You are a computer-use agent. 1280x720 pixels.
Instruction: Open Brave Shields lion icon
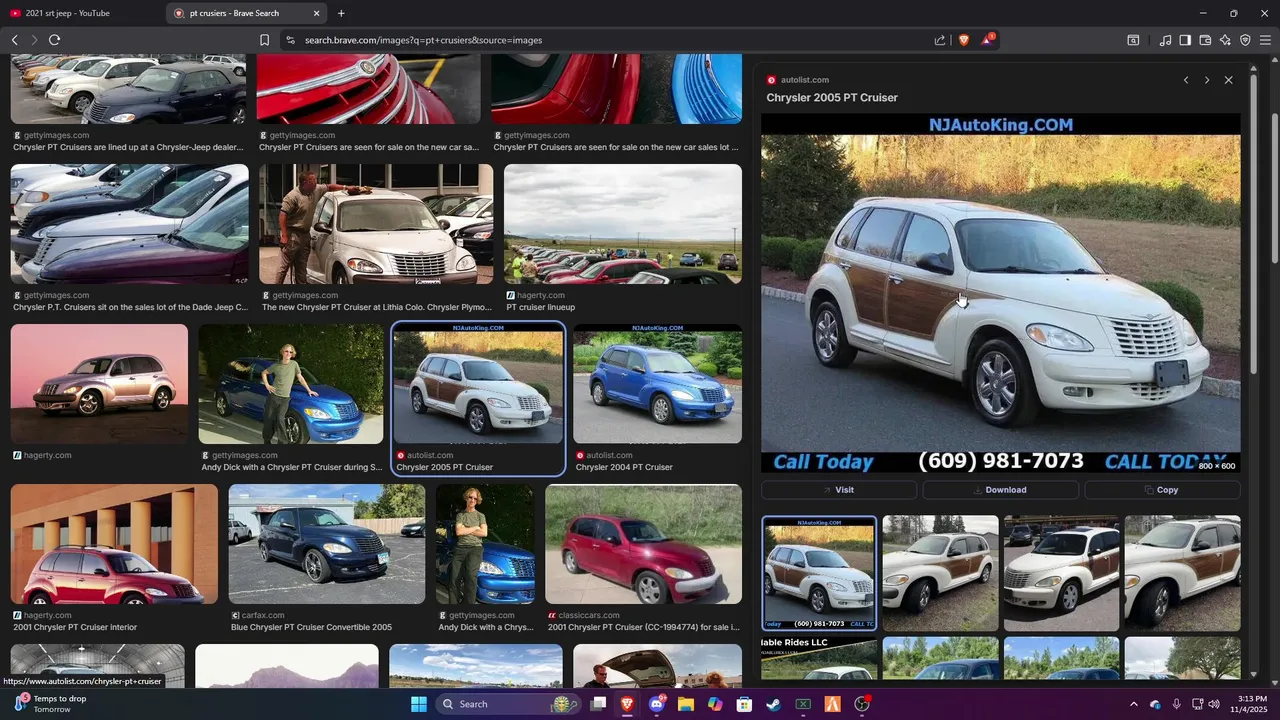[x=964, y=40]
